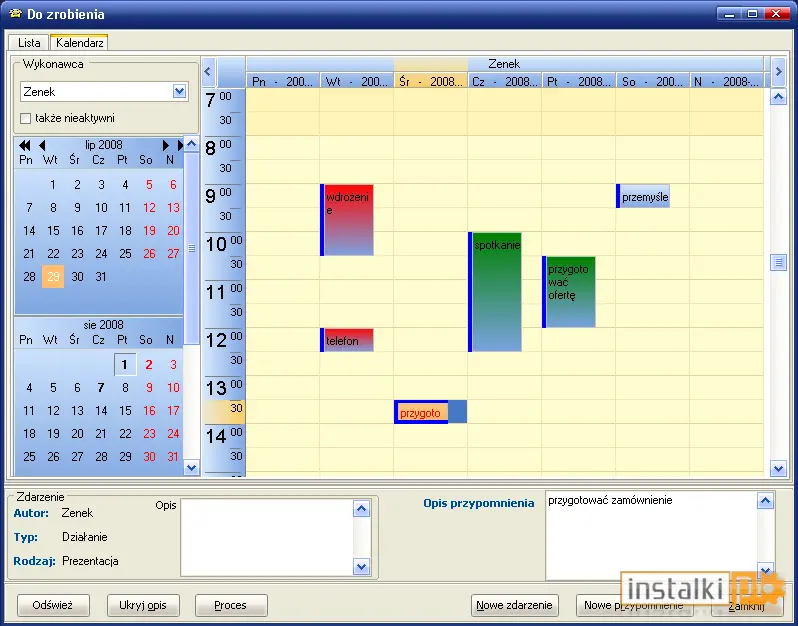Click the Odśwież button
The image size is (798, 626).
53,605
